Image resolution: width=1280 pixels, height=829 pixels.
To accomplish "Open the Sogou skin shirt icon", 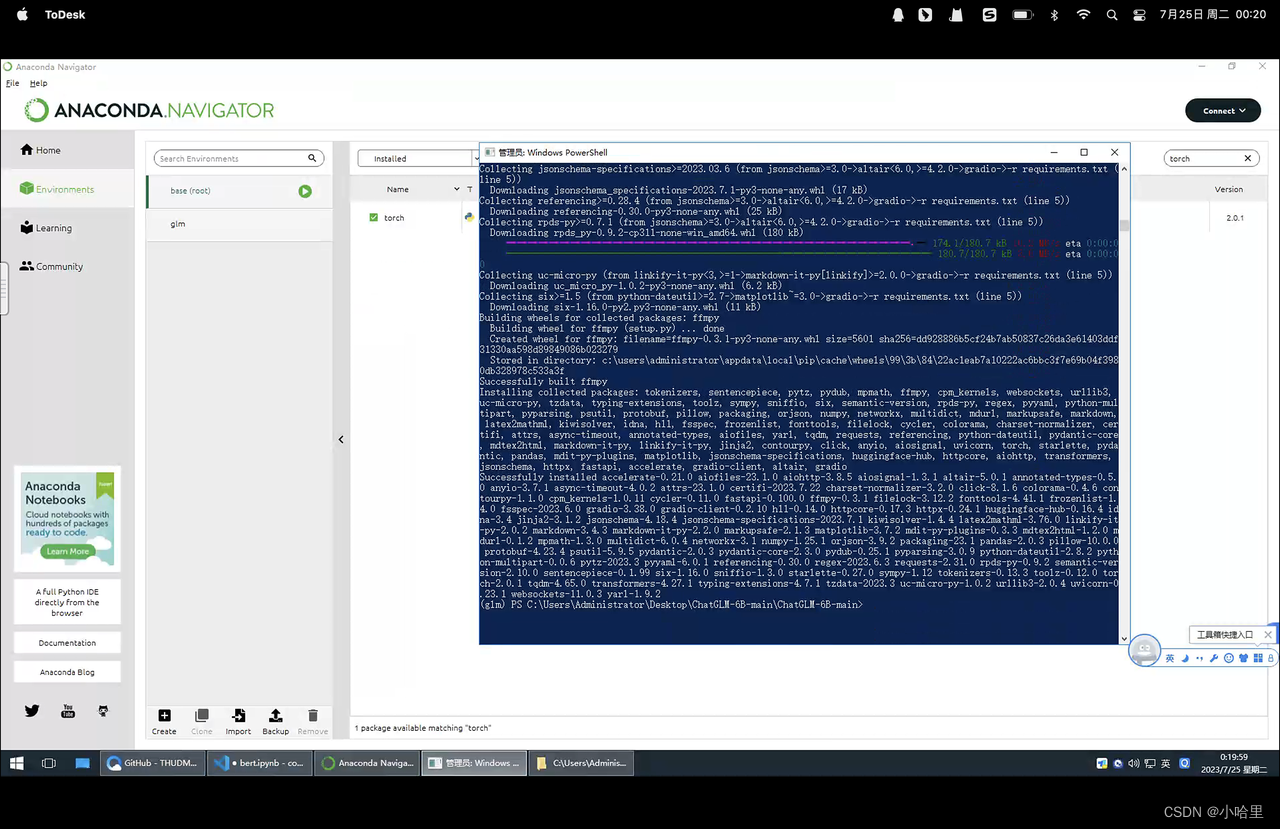I will [x=1243, y=658].
